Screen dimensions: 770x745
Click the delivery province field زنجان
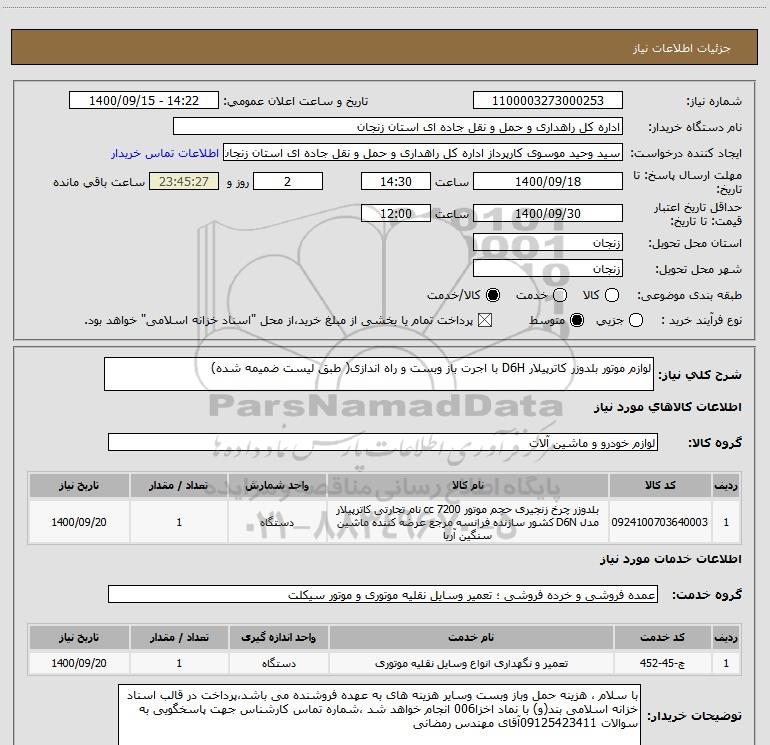tap(548, 243)
